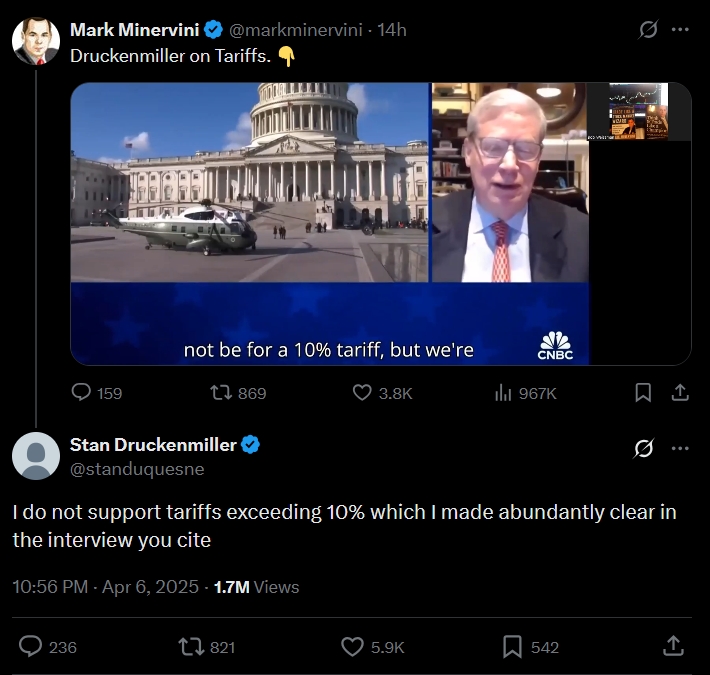710x675 pixels.
Task: Open Grok icon on Druckenmiller's reply
Action: [644, 447]
